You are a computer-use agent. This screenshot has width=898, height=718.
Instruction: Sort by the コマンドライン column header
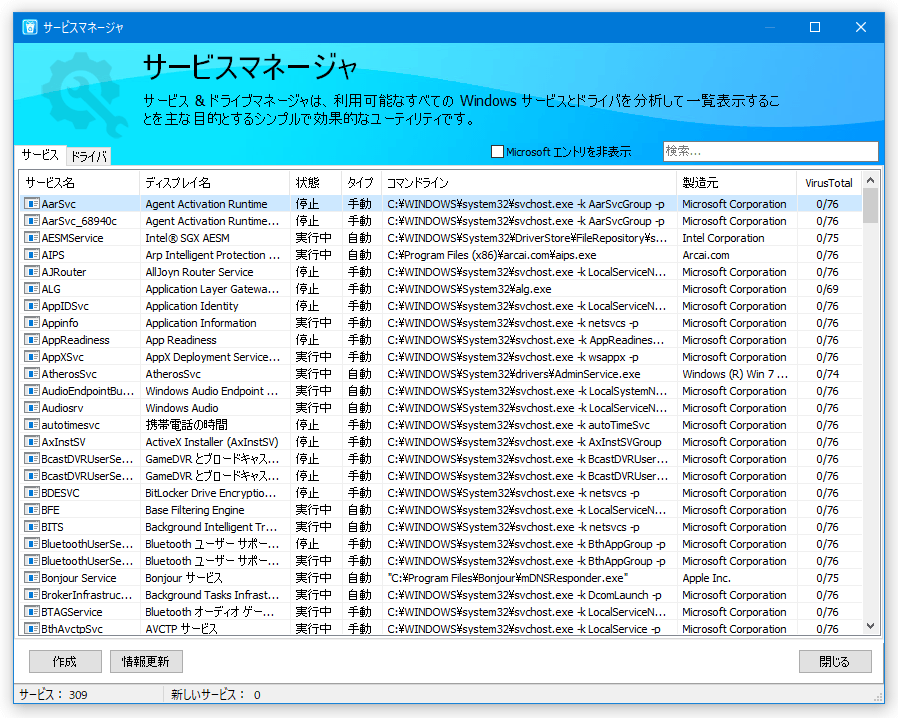pos(529,183)
